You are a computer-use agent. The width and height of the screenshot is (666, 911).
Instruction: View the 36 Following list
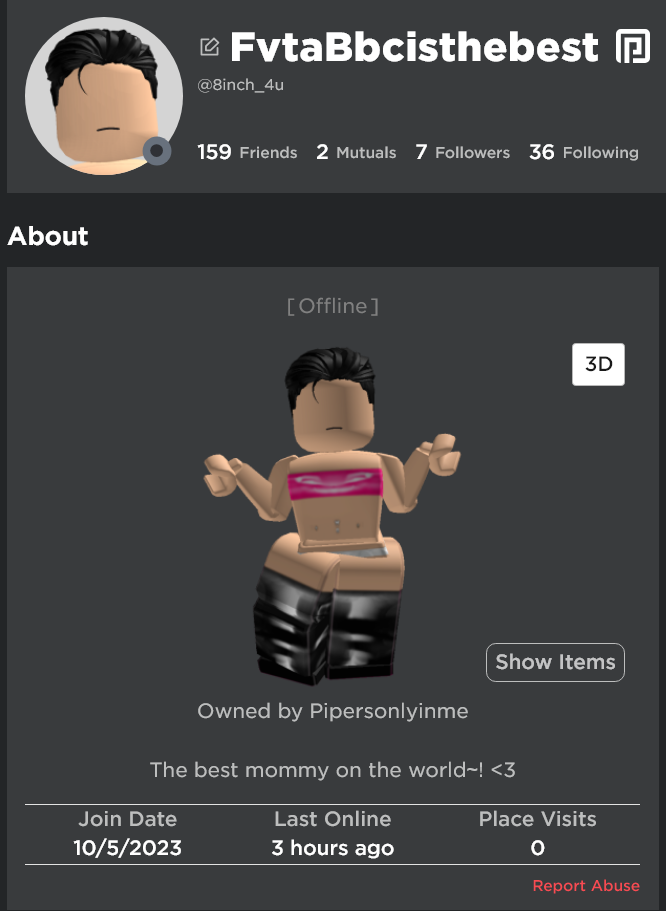583,152
